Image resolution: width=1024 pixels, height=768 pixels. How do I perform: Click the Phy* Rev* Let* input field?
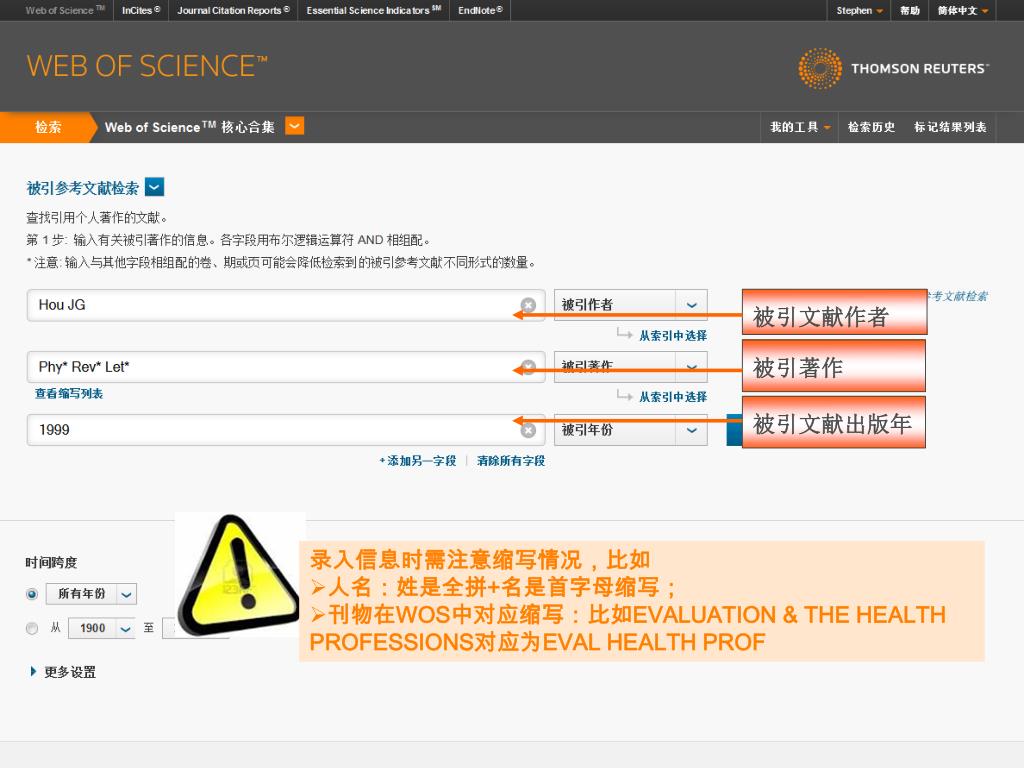coord(285,367)
